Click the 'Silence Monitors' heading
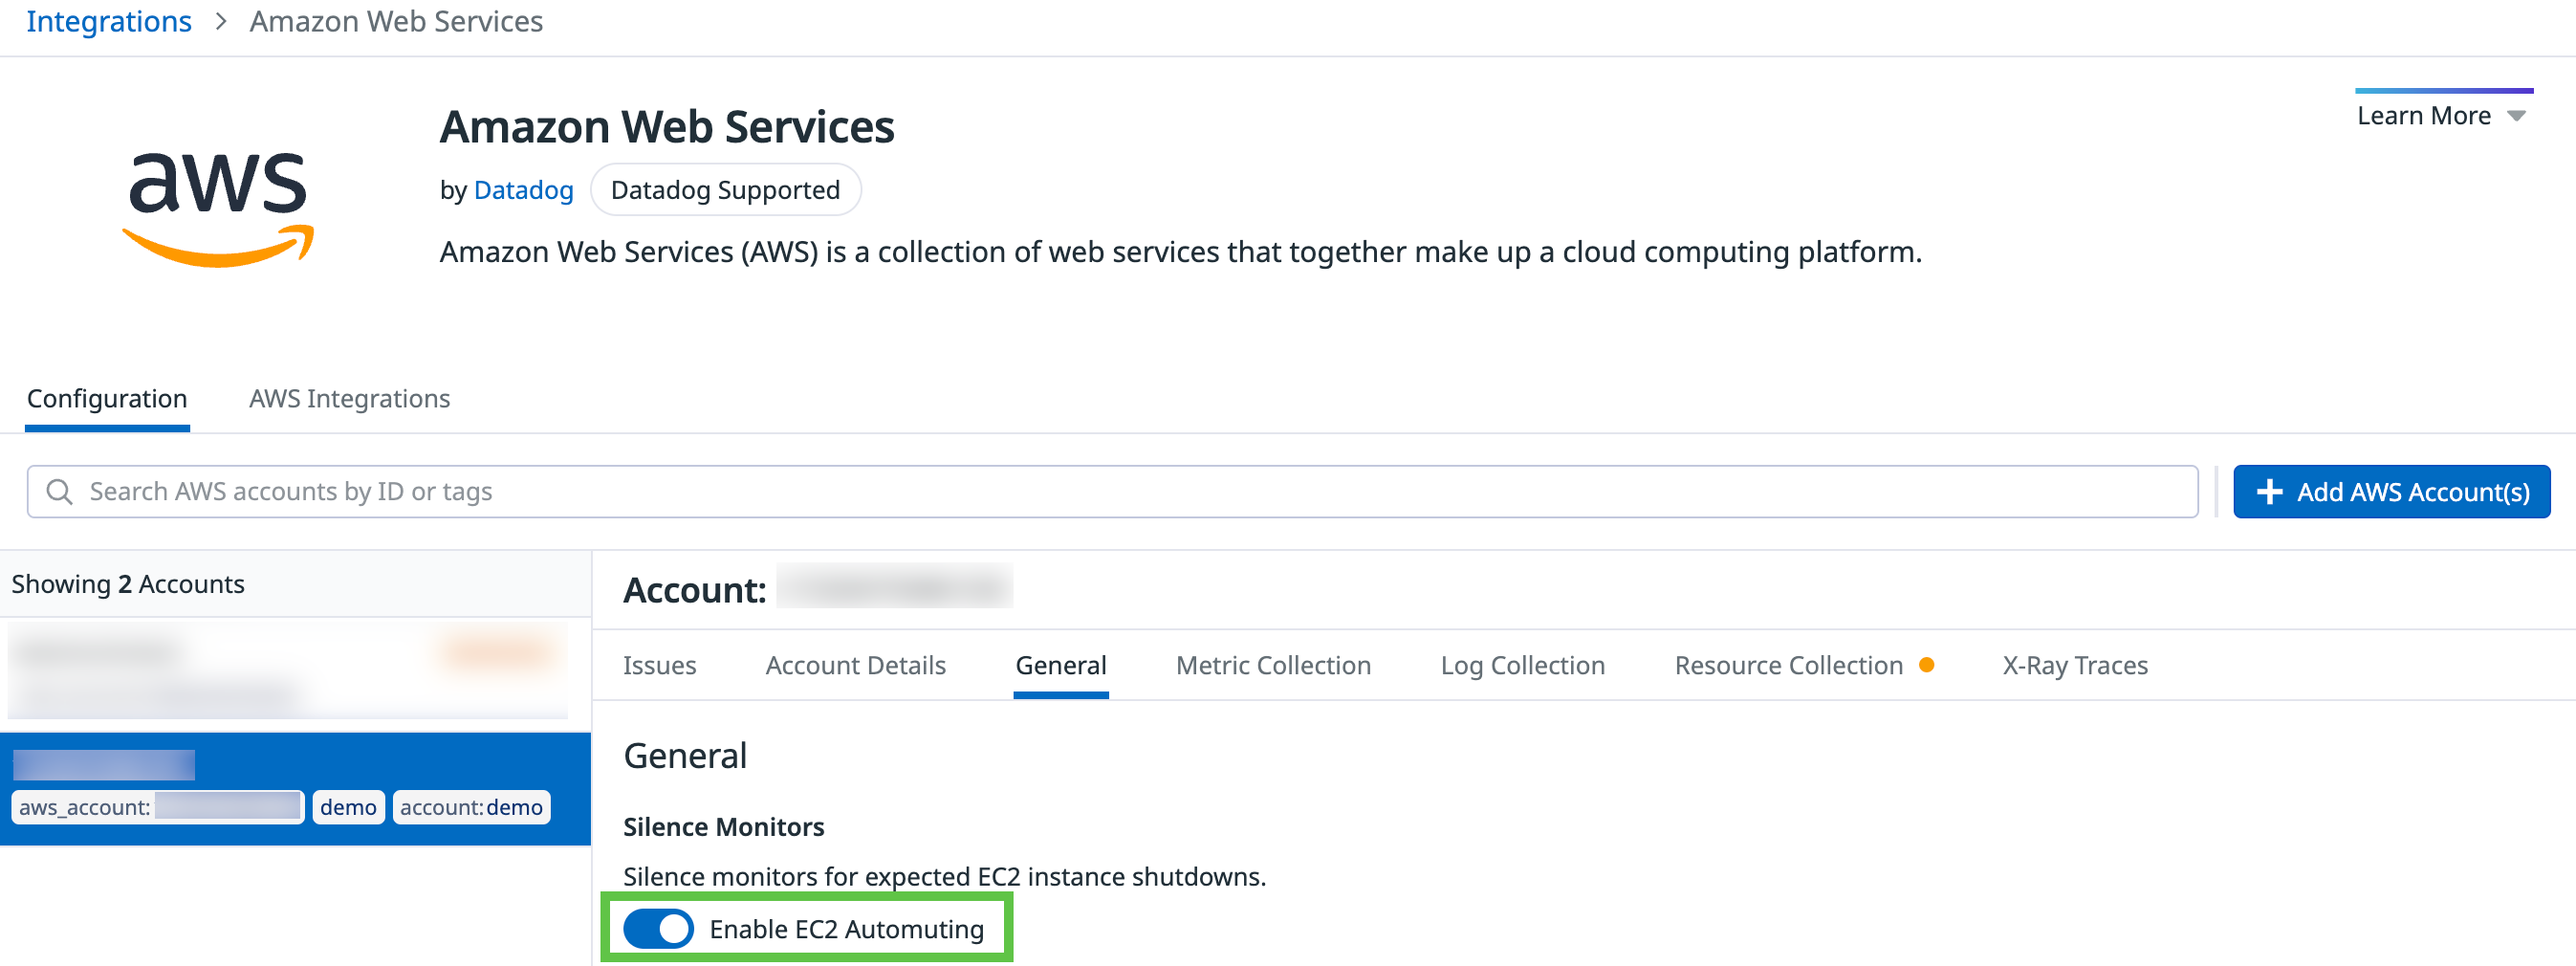Image resolution: width=2576 pixels, height=966 pixels. pyautogui.click(x=724, y=827)
